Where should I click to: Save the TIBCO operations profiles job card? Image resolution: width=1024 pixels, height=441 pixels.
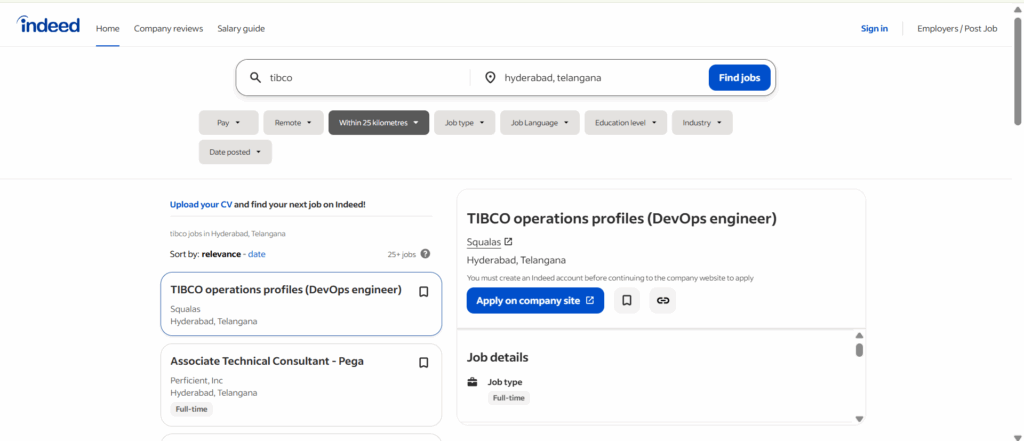423,292
